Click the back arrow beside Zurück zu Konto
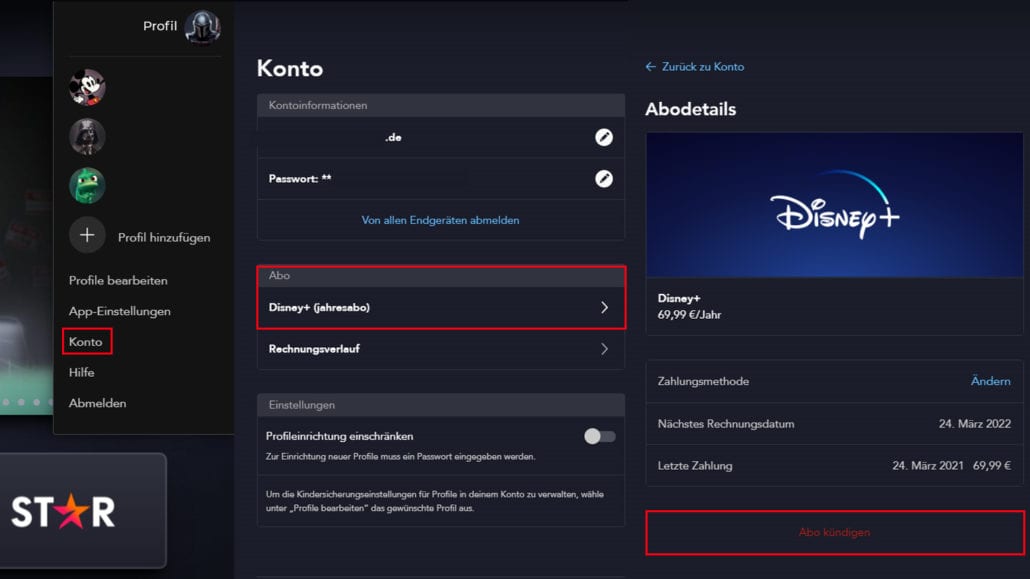This screenshot has height=579, width=1030. (649, 66)
